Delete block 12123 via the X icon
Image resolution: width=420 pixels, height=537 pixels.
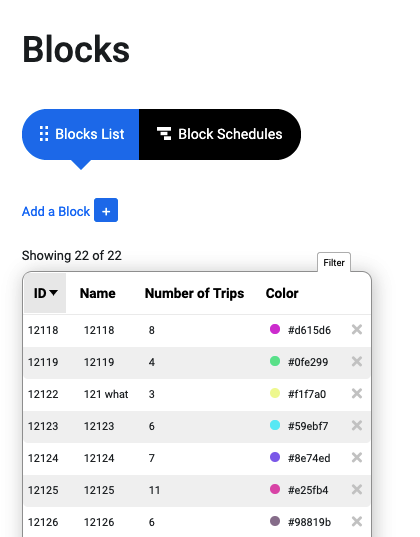357,425
